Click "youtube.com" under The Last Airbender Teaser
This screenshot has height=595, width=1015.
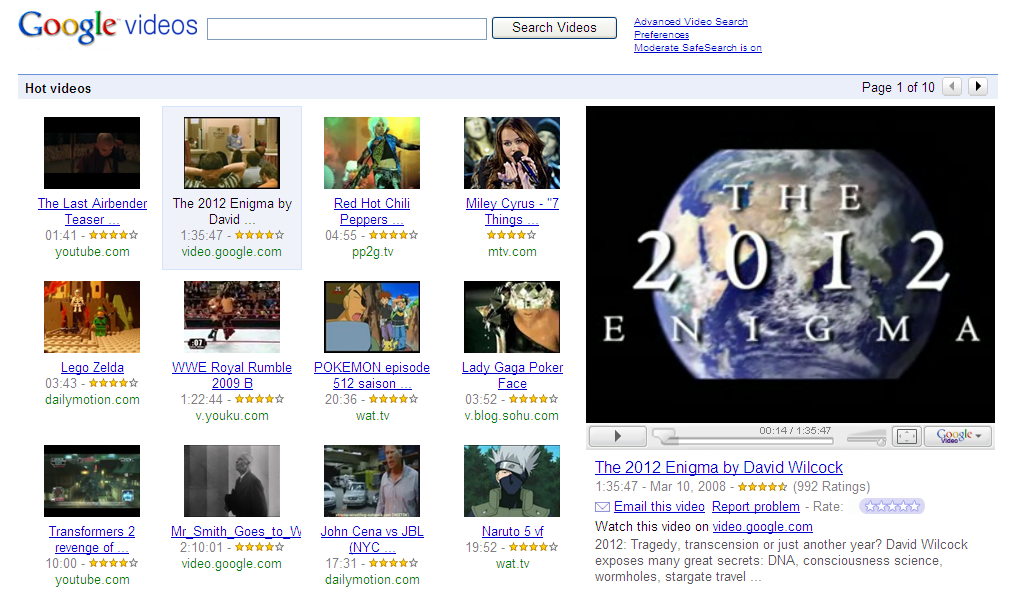click(x=92, y=252)
